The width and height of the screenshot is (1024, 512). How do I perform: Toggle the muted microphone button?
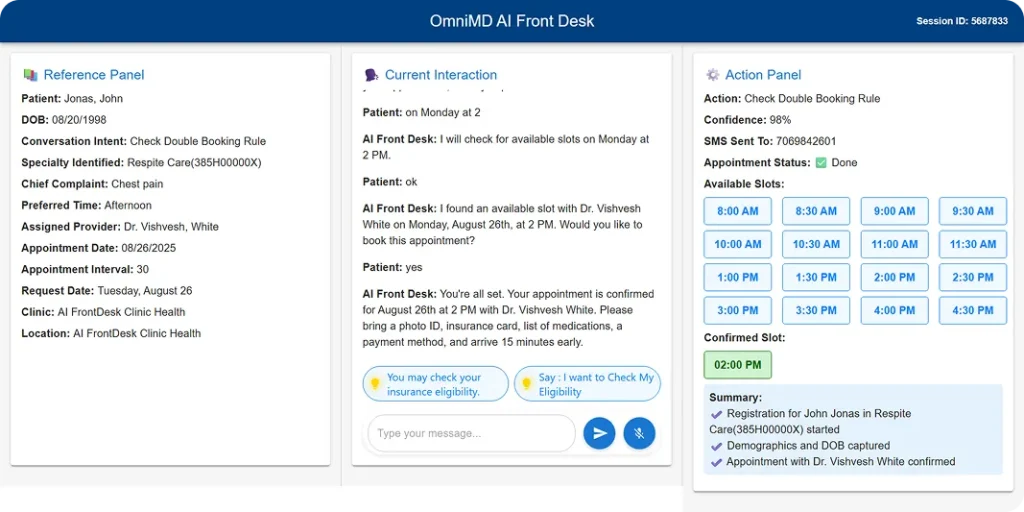639,433
